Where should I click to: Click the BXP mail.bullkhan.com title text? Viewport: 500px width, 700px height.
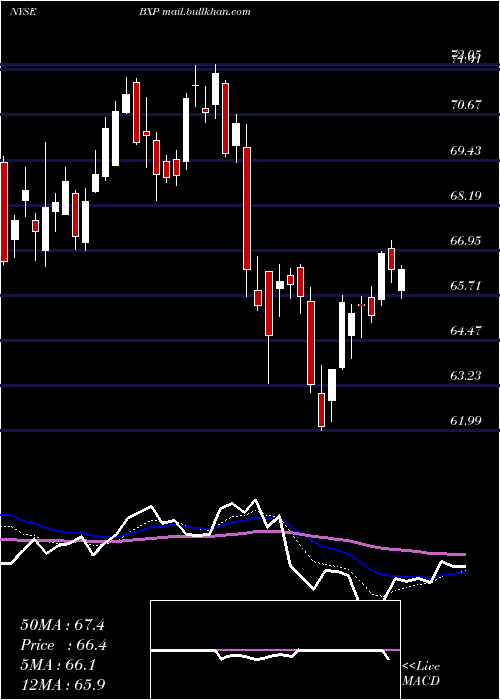pos(194,12)
